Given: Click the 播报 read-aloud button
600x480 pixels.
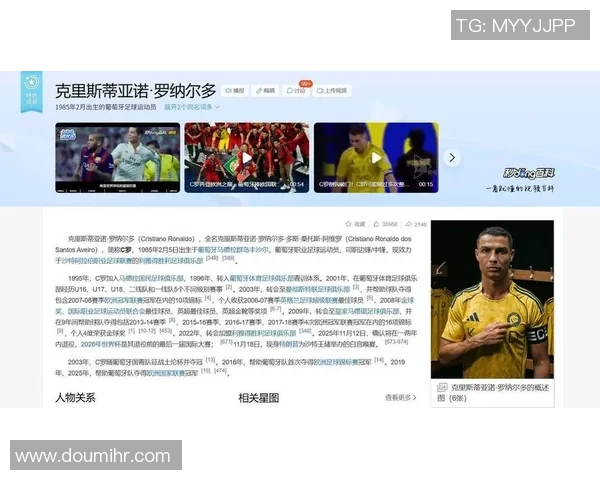Looking at the screenshot, I should (235, 91).
